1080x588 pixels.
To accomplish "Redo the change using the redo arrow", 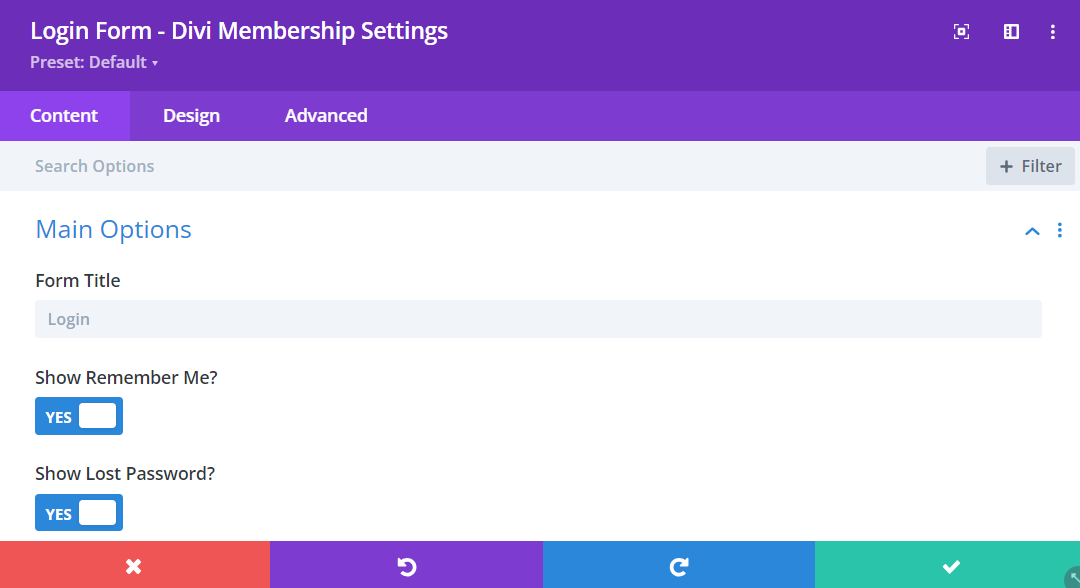I will [678, 565].
